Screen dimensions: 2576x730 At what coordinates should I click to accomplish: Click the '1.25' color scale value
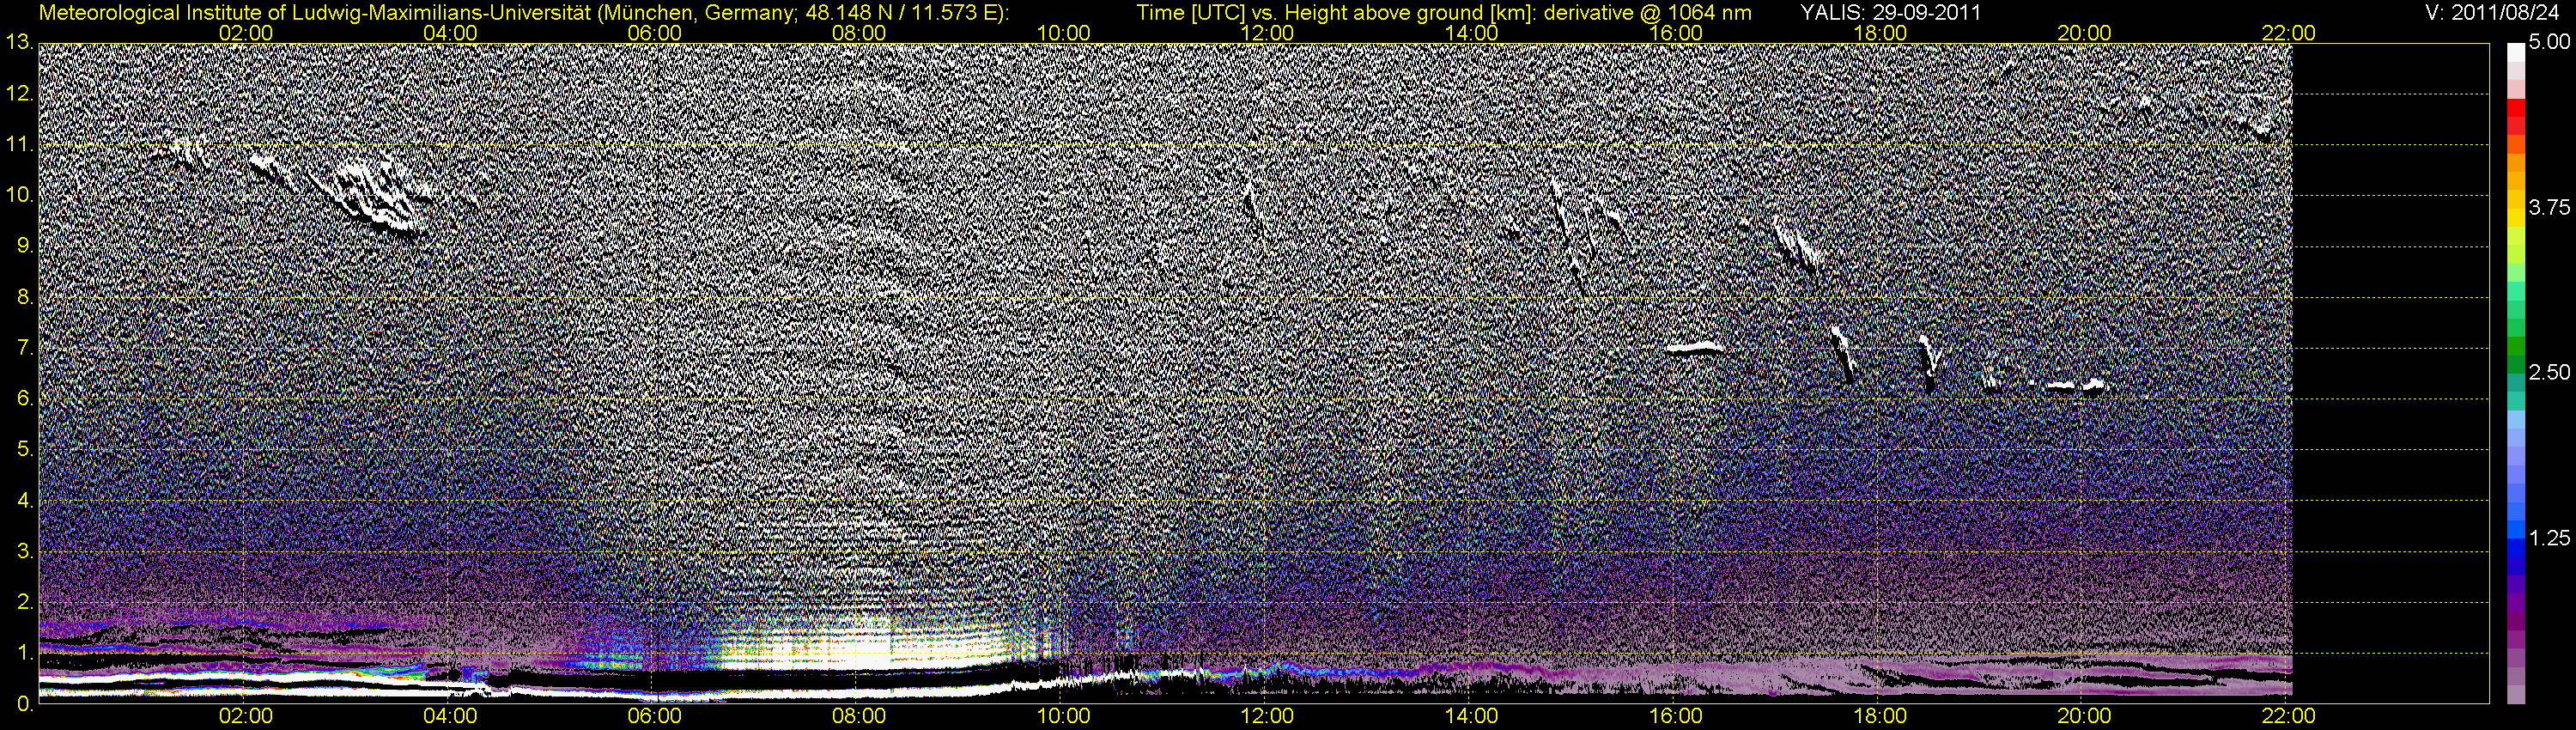pos(2549,538)
